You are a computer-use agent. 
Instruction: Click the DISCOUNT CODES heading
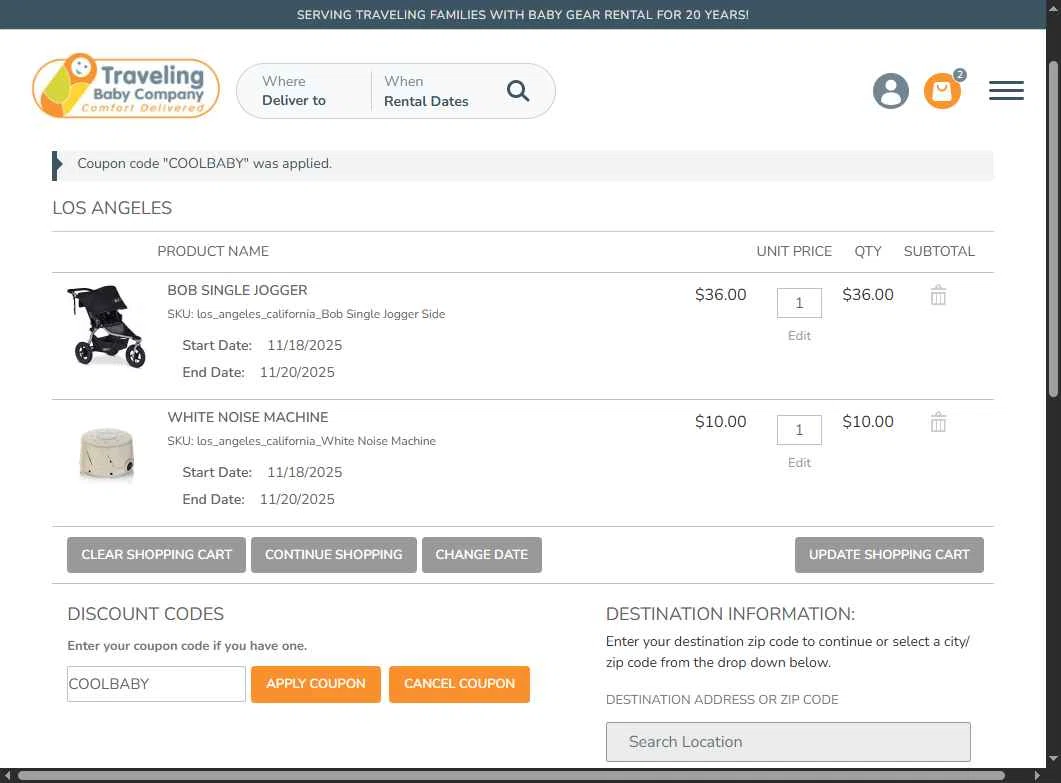145,614
